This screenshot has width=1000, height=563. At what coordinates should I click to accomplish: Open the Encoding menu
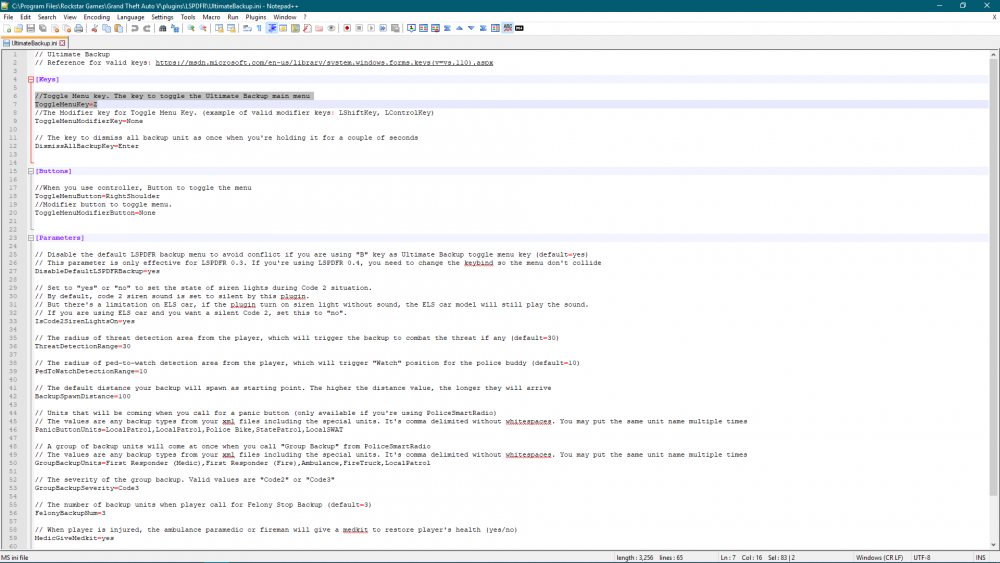(97, 17)
